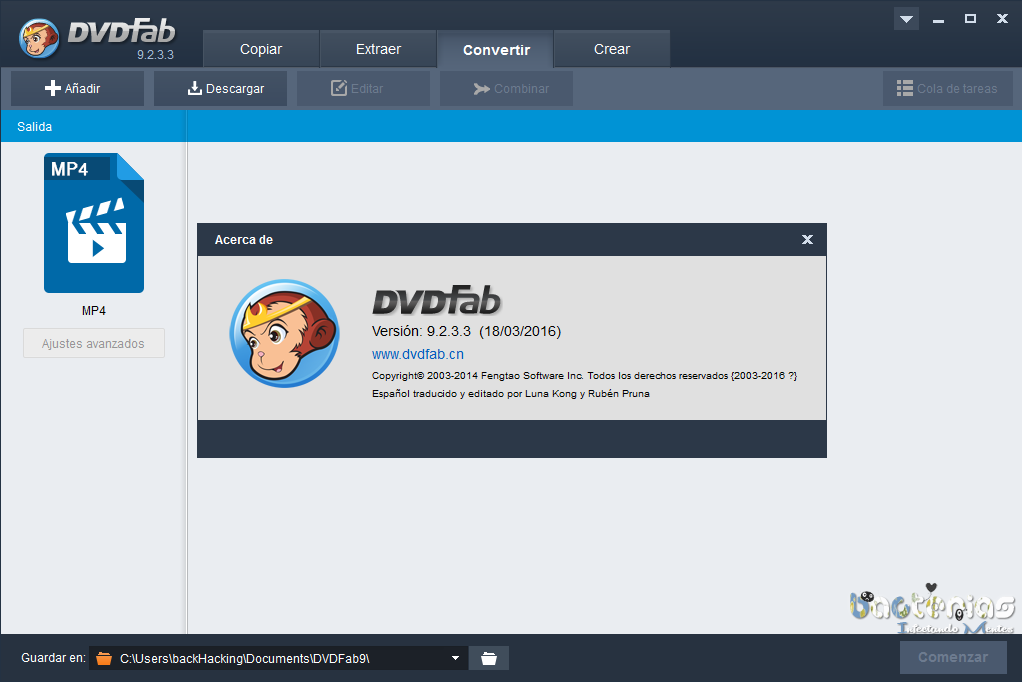Click the Editar button
This screenshot has height=682, width=1022.
[x=363, y=89]
